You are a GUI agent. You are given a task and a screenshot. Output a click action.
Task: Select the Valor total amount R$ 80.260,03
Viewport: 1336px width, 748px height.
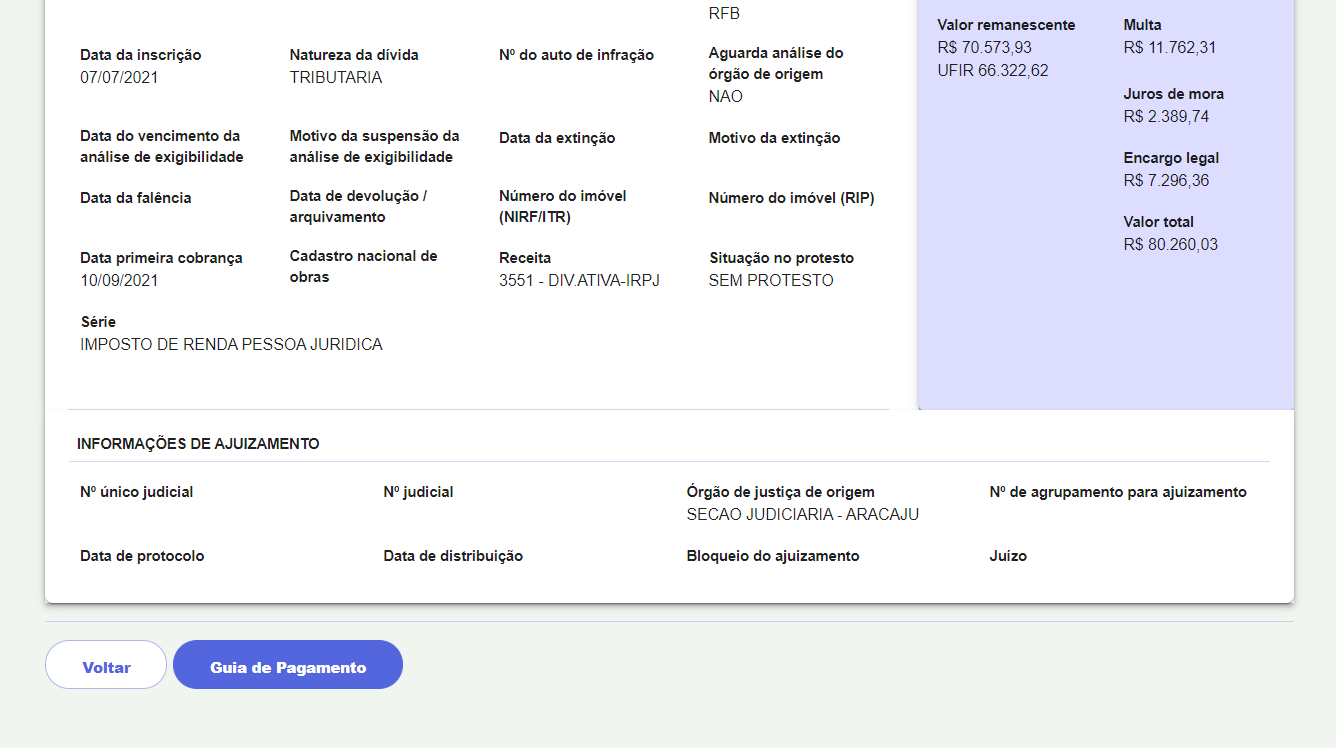1170,245
